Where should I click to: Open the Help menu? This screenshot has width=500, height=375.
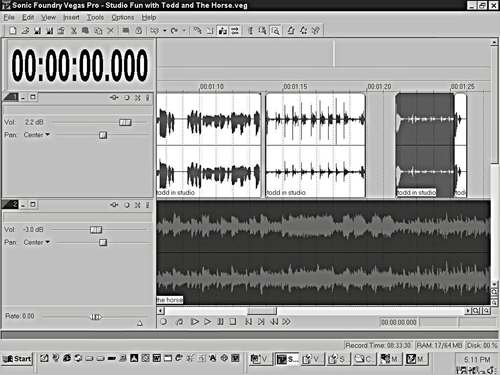click(x=149, y=17)
